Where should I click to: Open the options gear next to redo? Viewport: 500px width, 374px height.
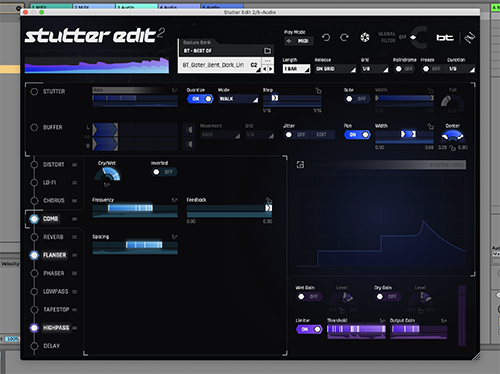[x=365, y=37]
